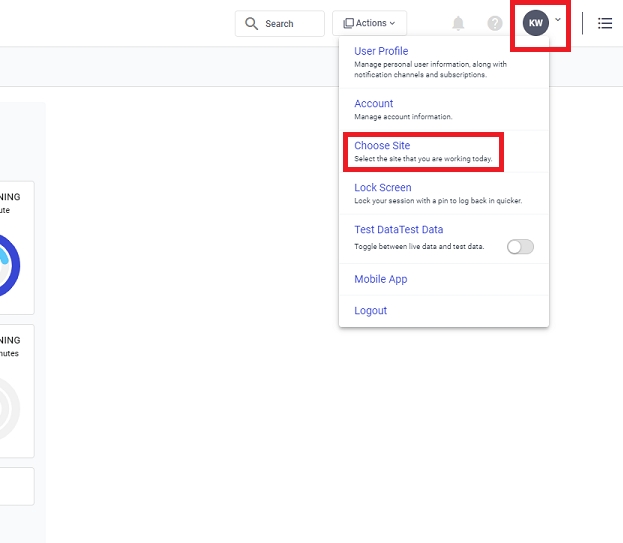
Task: Open the Account menu item
Action: click(374, 104)
